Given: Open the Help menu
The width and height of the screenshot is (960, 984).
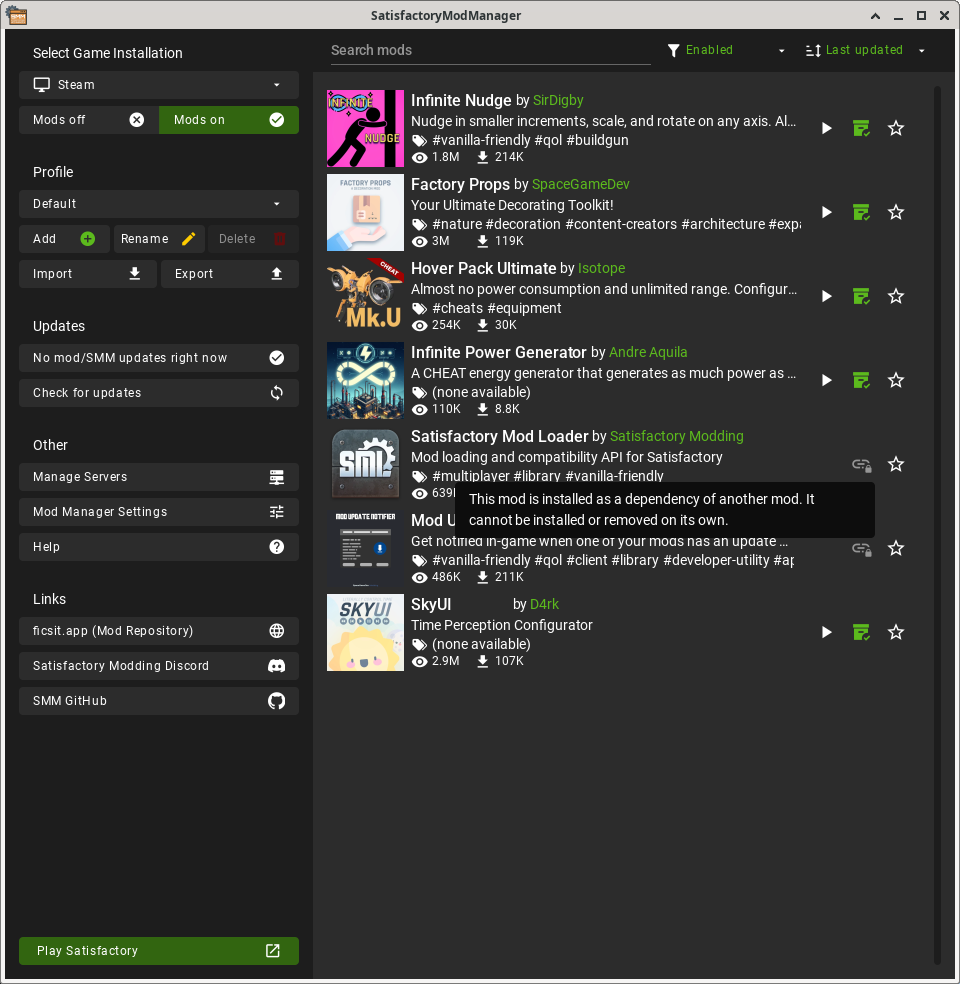Looking at the screenshot, I should pos(159,547).
